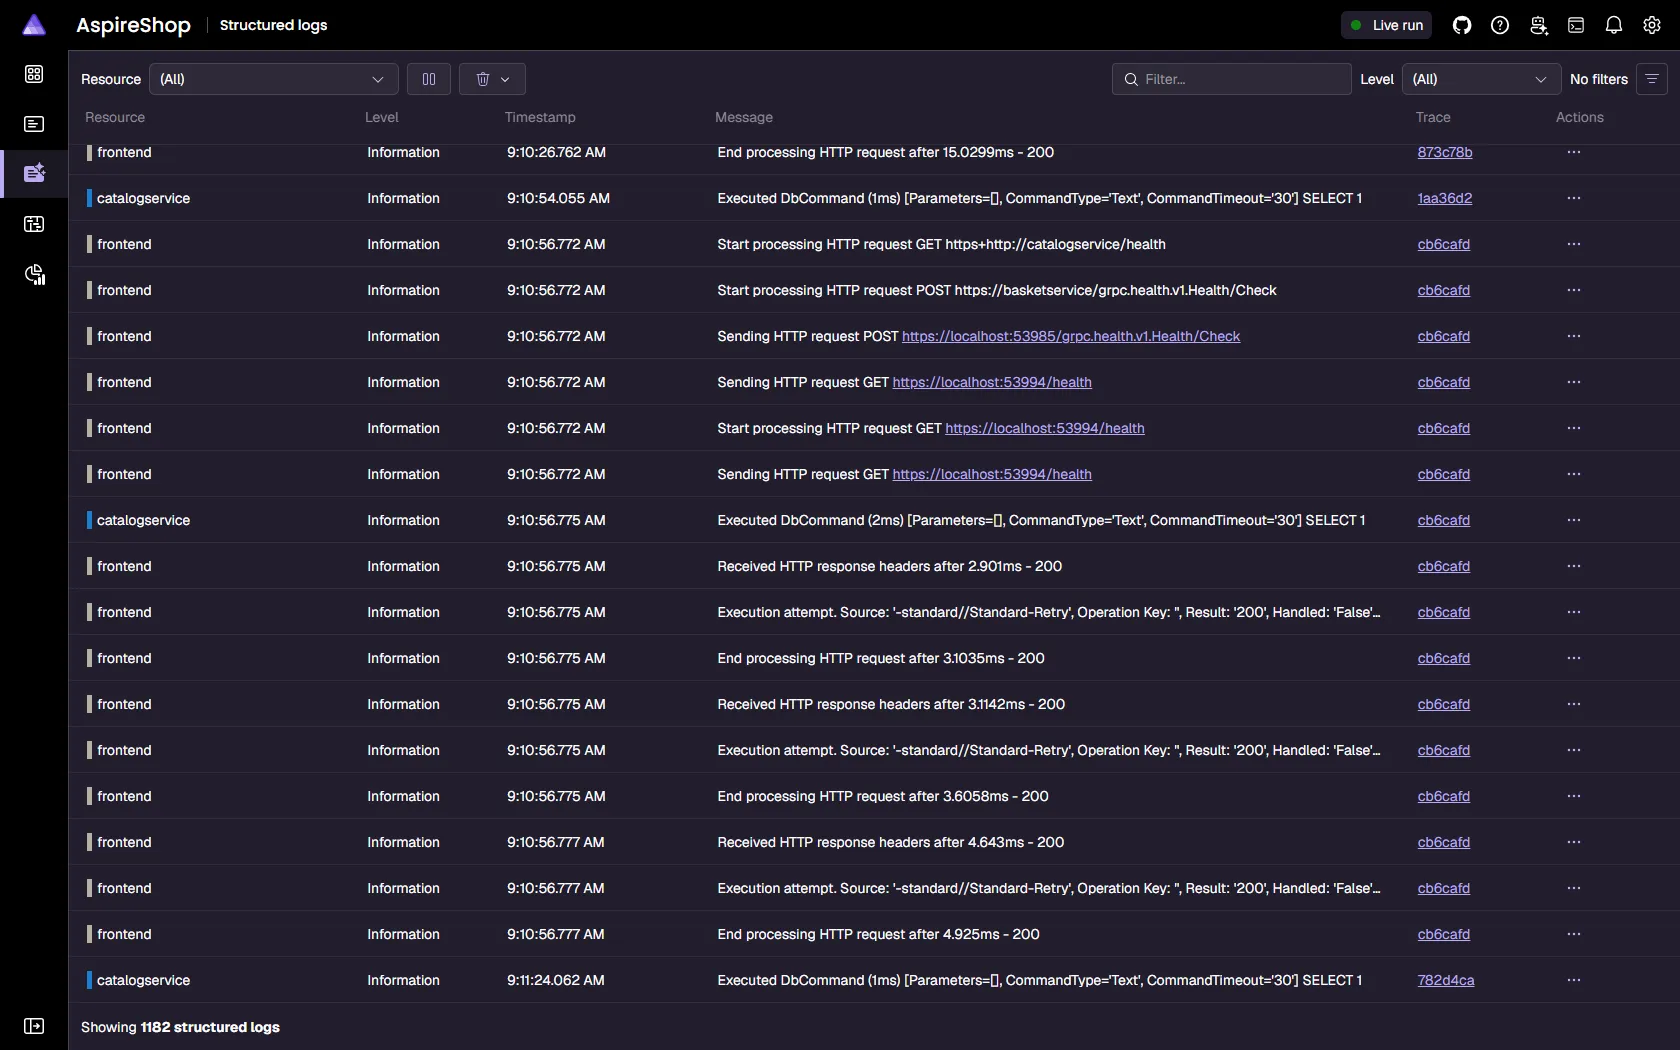The image size is (1680, 1050).
Task: Pause incoming structured logs
Action: tap(429, 79)
